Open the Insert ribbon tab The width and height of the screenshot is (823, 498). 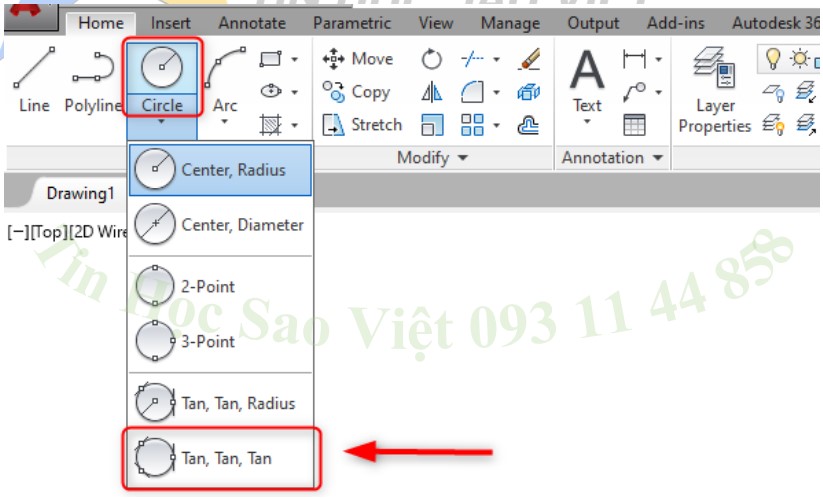click(x=171, y=23)
